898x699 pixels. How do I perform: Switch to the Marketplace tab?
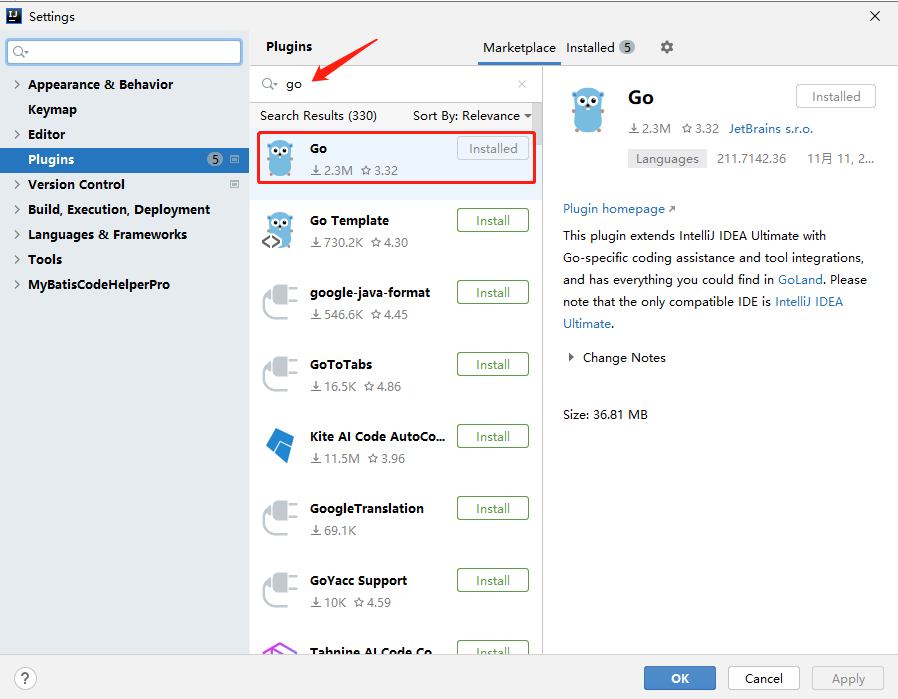[x=519, y=48]
